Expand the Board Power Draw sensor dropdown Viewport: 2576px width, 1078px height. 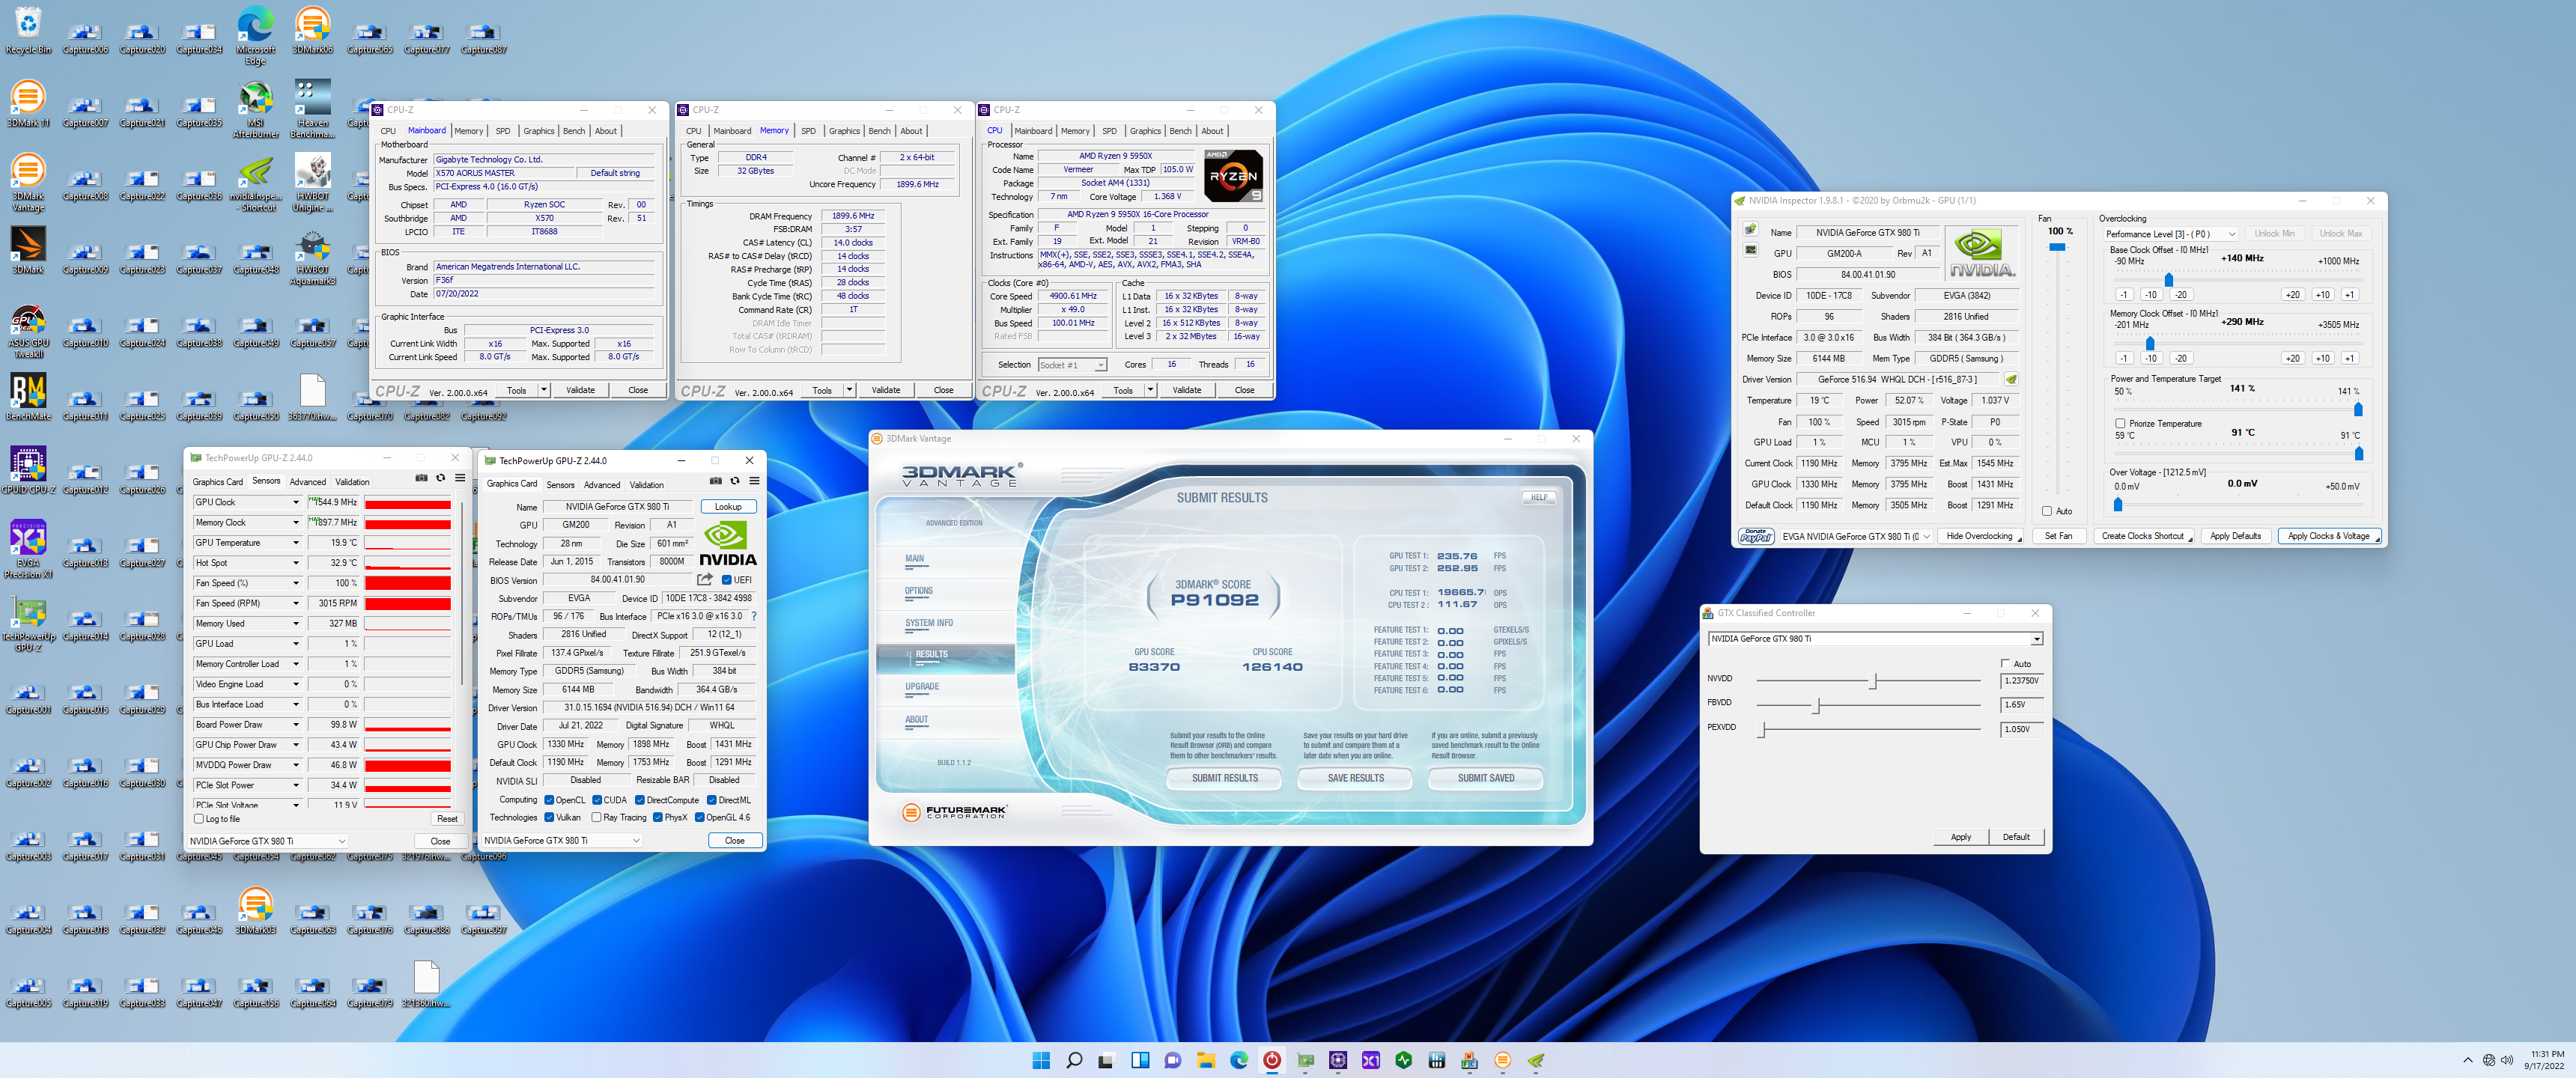coord(295,725)
